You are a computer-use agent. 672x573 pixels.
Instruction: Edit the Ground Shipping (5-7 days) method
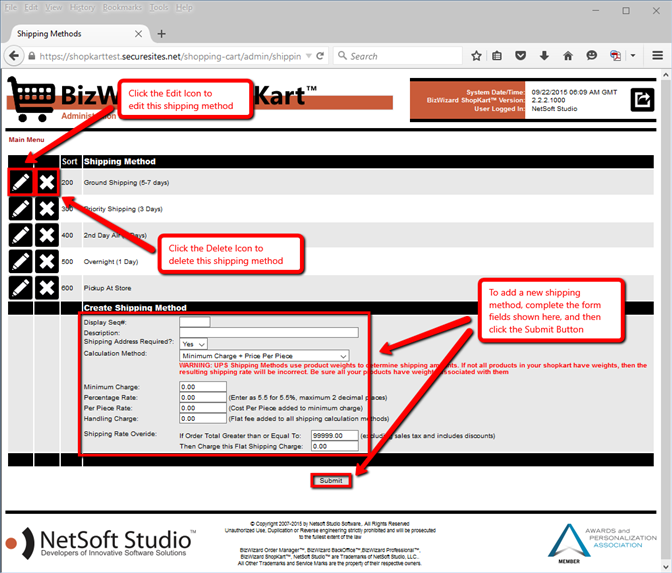(21, 183)
